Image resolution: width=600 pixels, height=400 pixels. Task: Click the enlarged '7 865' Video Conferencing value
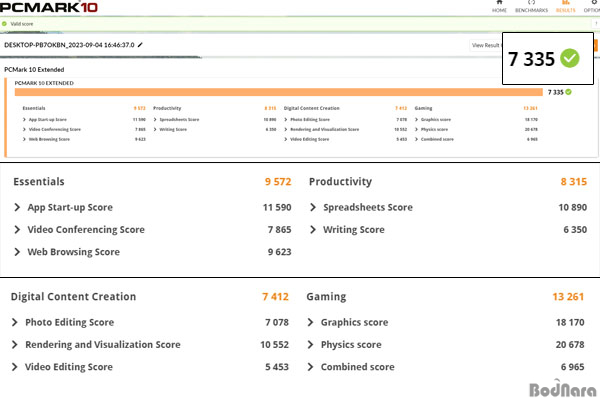(280, 230)
